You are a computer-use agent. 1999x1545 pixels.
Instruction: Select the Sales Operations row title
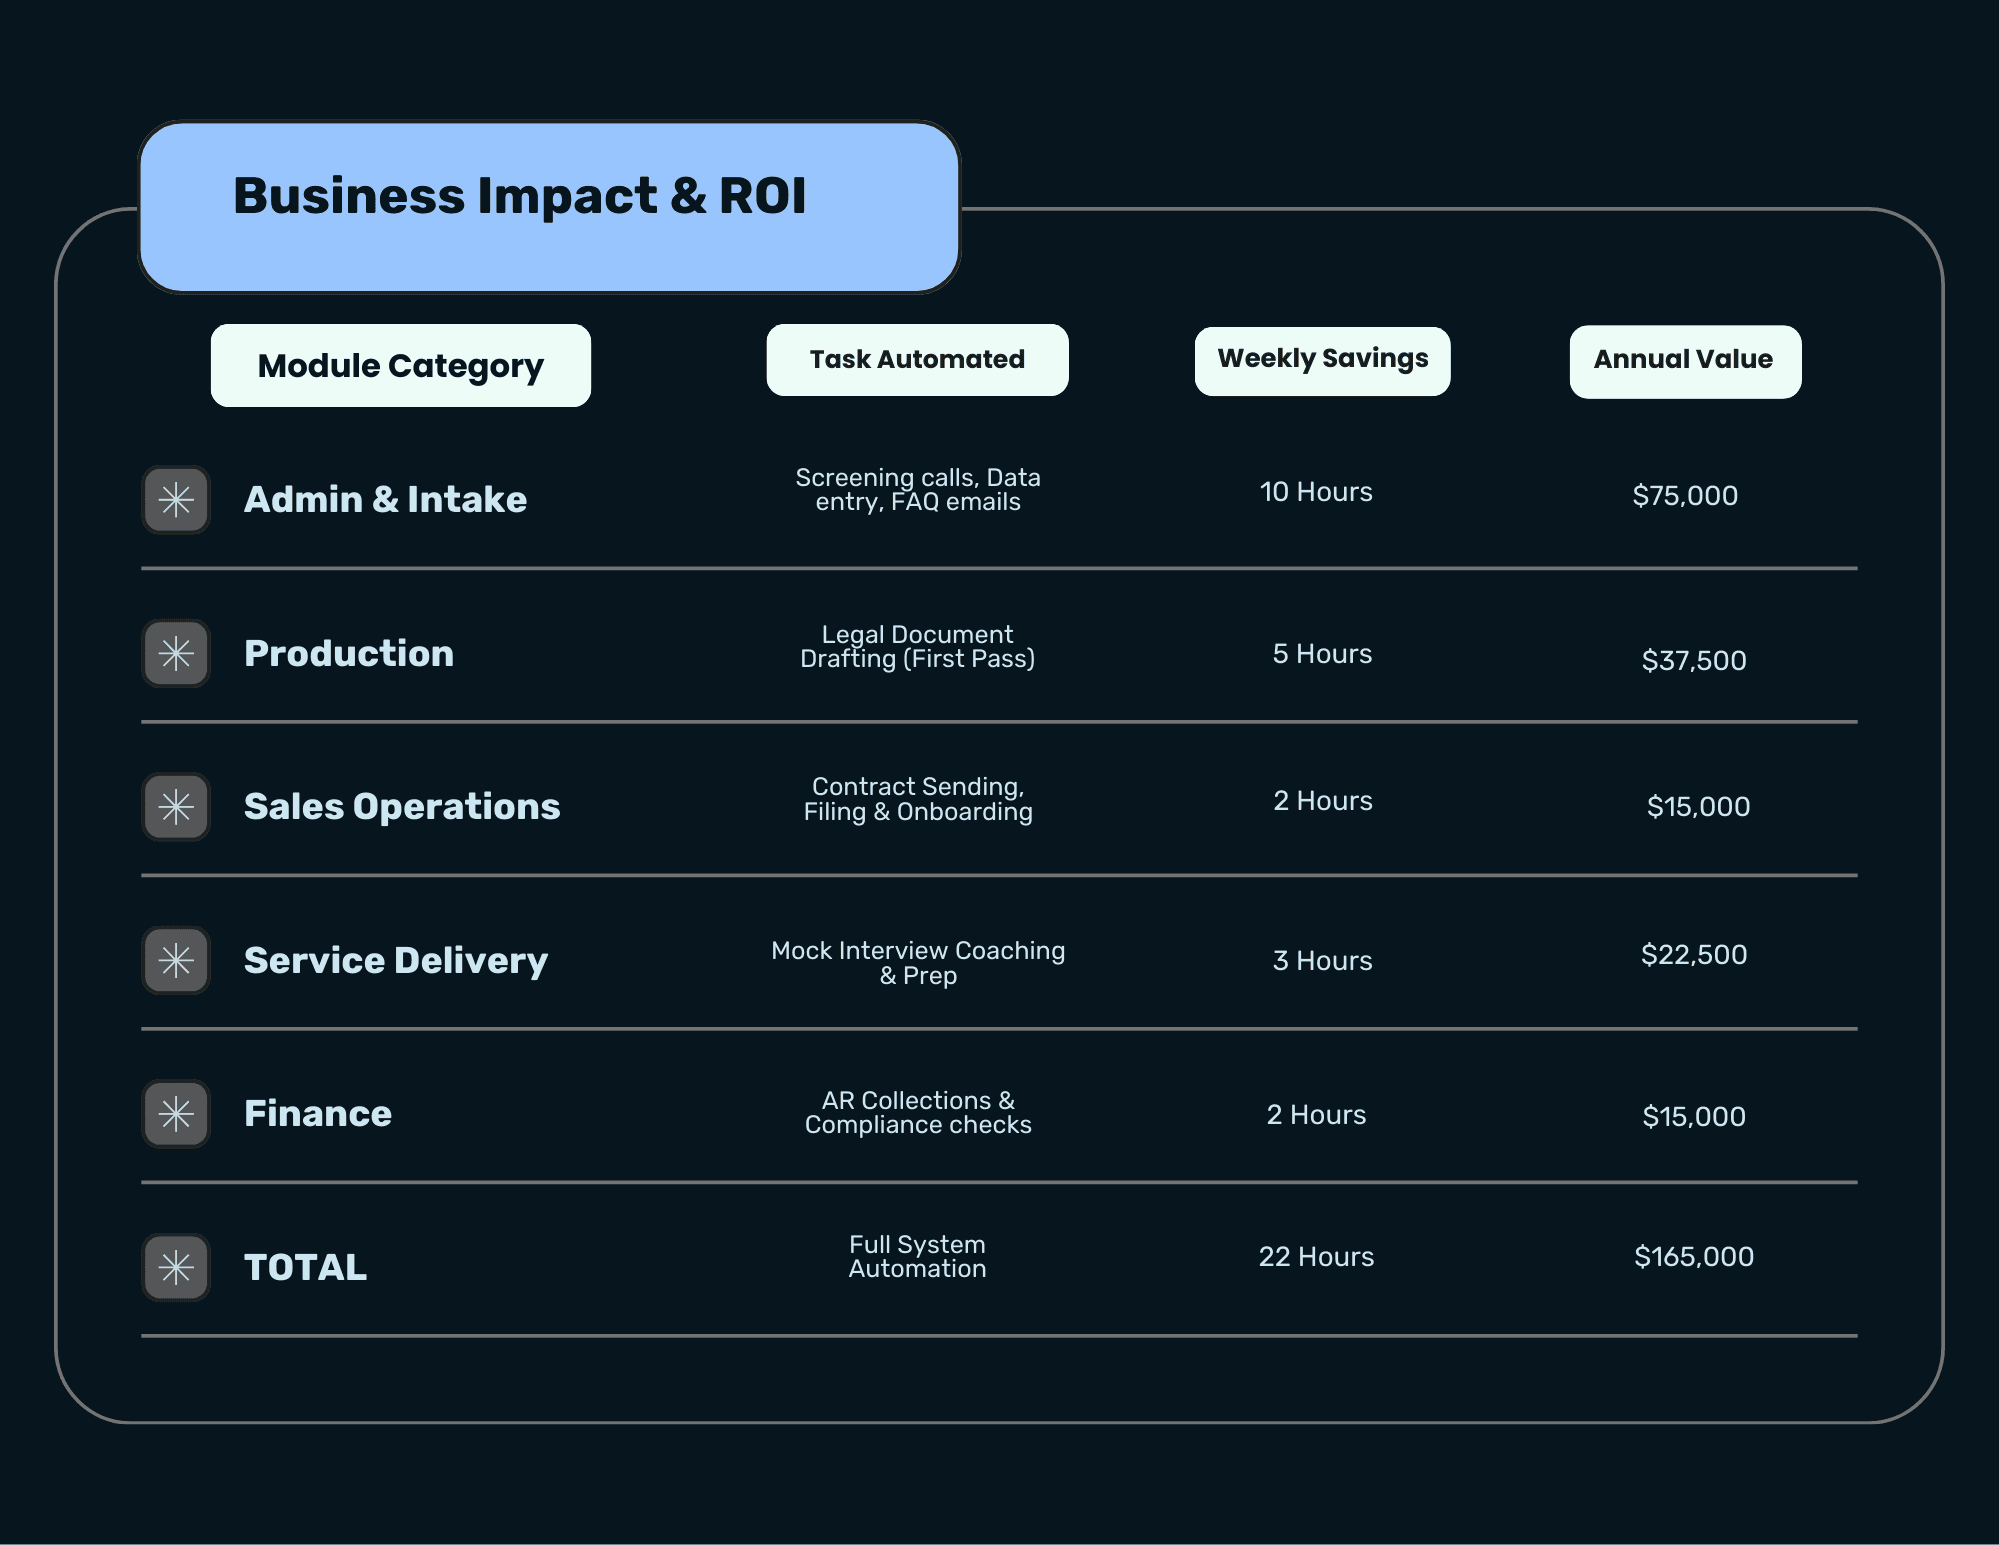402,806
